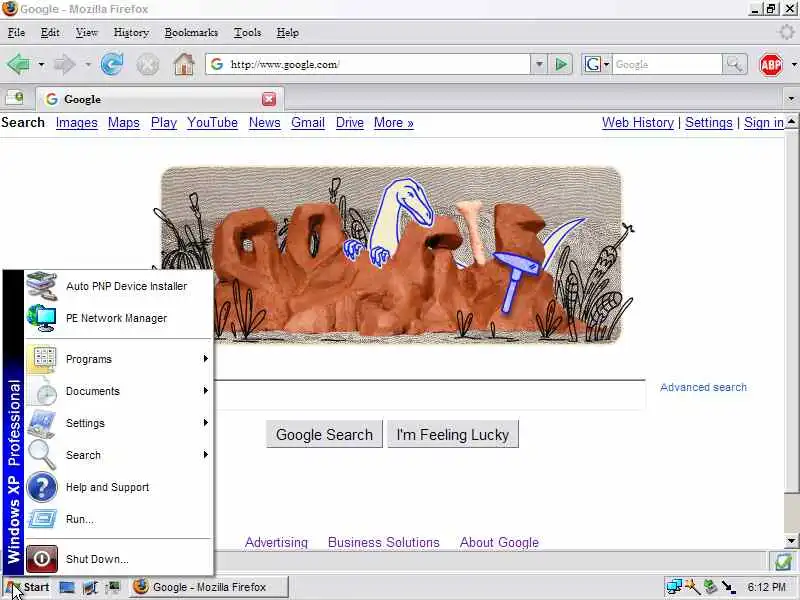
Task: Click the search magnifier button in search box
Action: click(735, 64)
